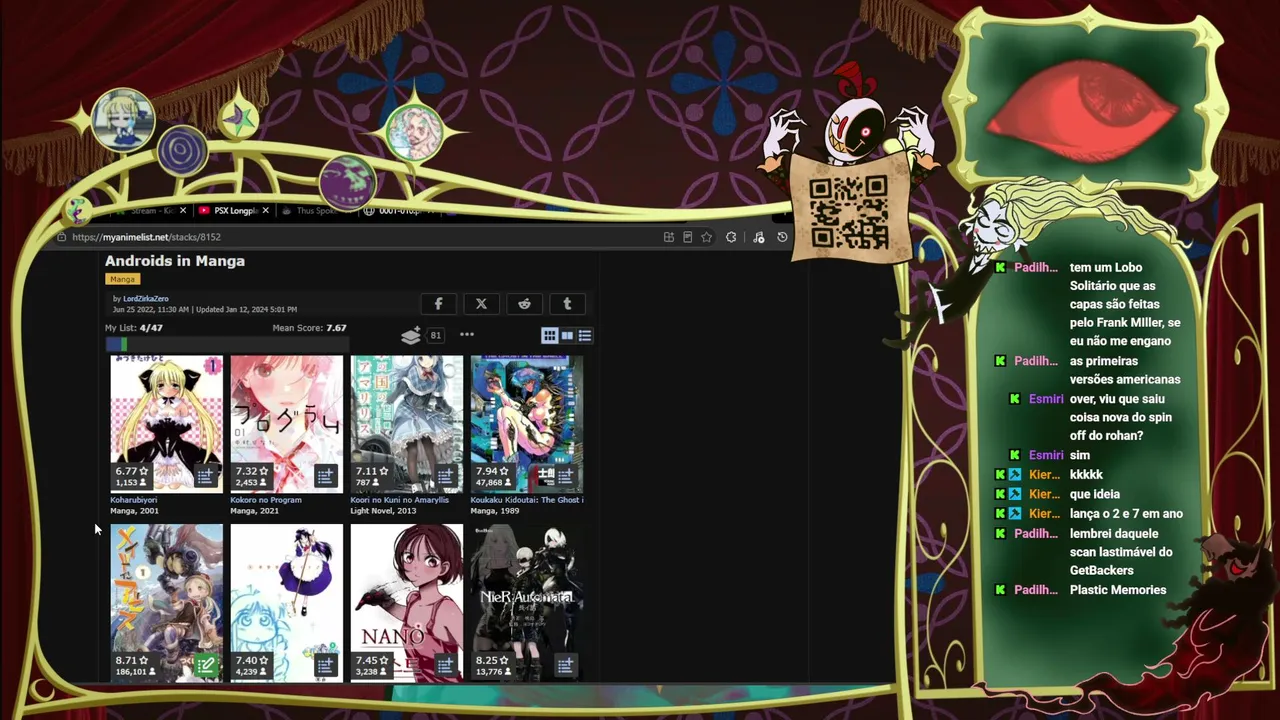Click the 'Mean Score: 7.67' text
The image size is (1280, 720).
coord(309,328)
